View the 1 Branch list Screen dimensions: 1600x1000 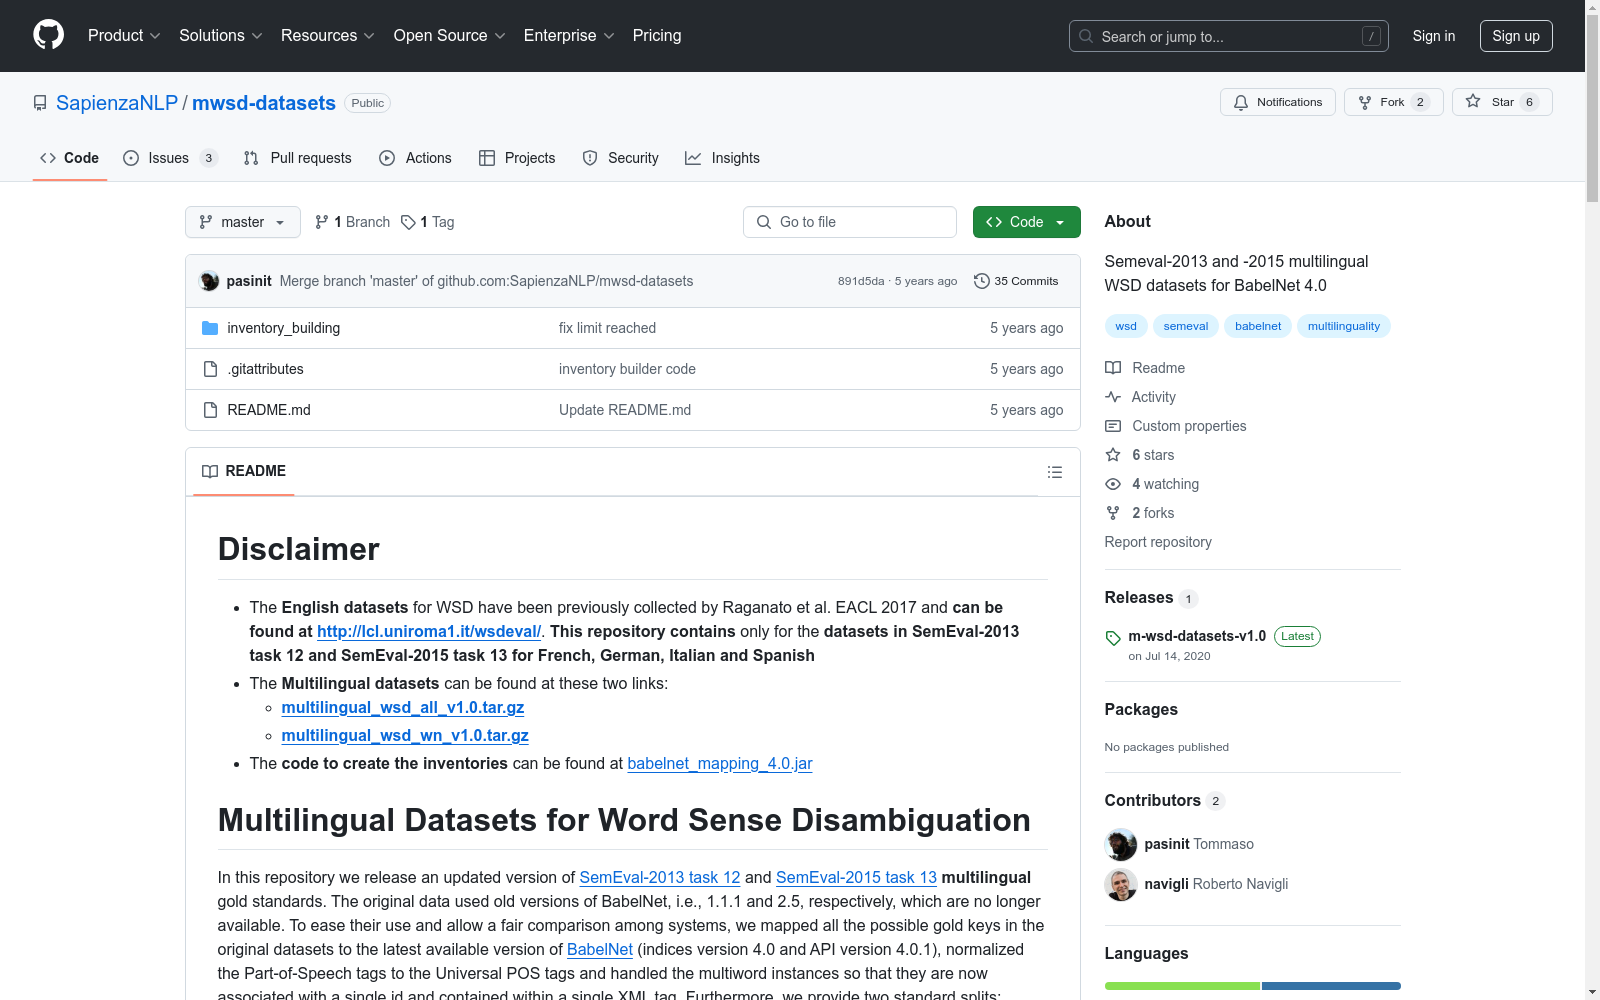click(352, 222)
